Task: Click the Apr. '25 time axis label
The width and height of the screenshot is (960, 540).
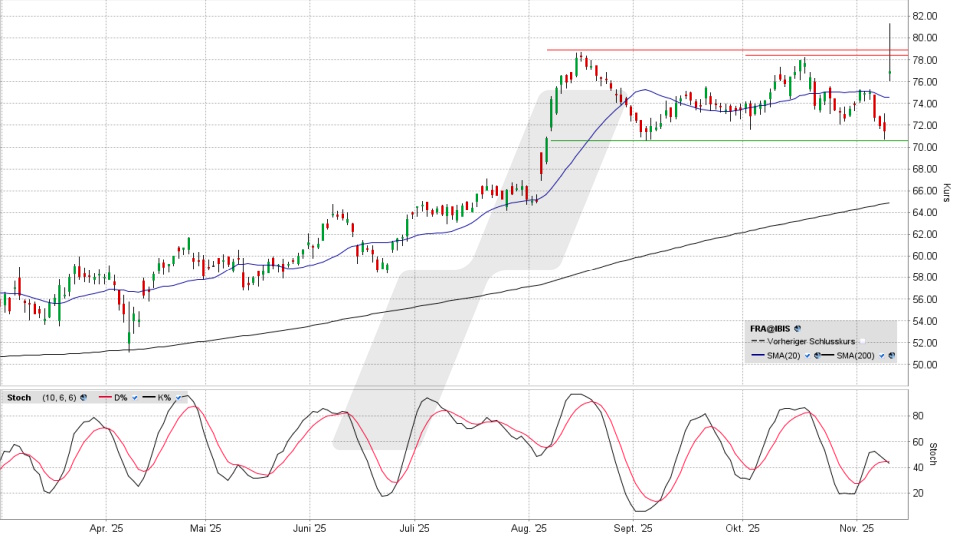Action: [x=105, y=528]
